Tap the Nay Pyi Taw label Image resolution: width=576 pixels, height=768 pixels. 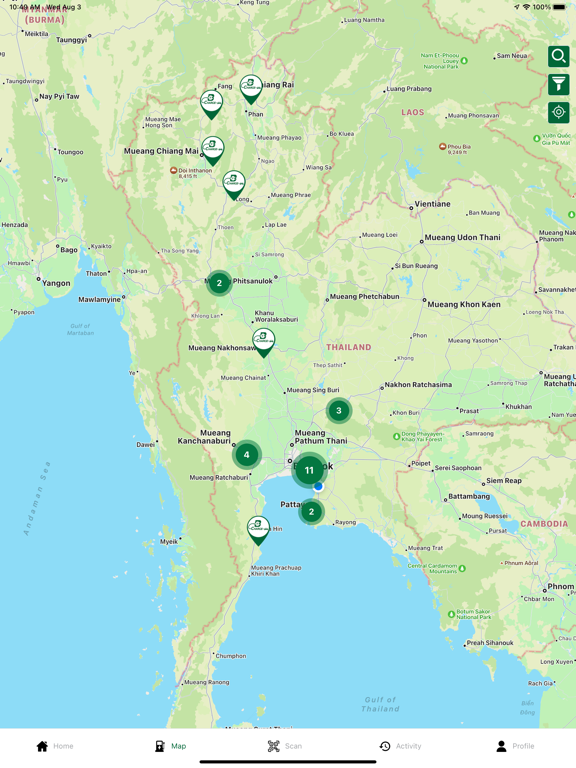pyautogui.click(x=59, y=96)
